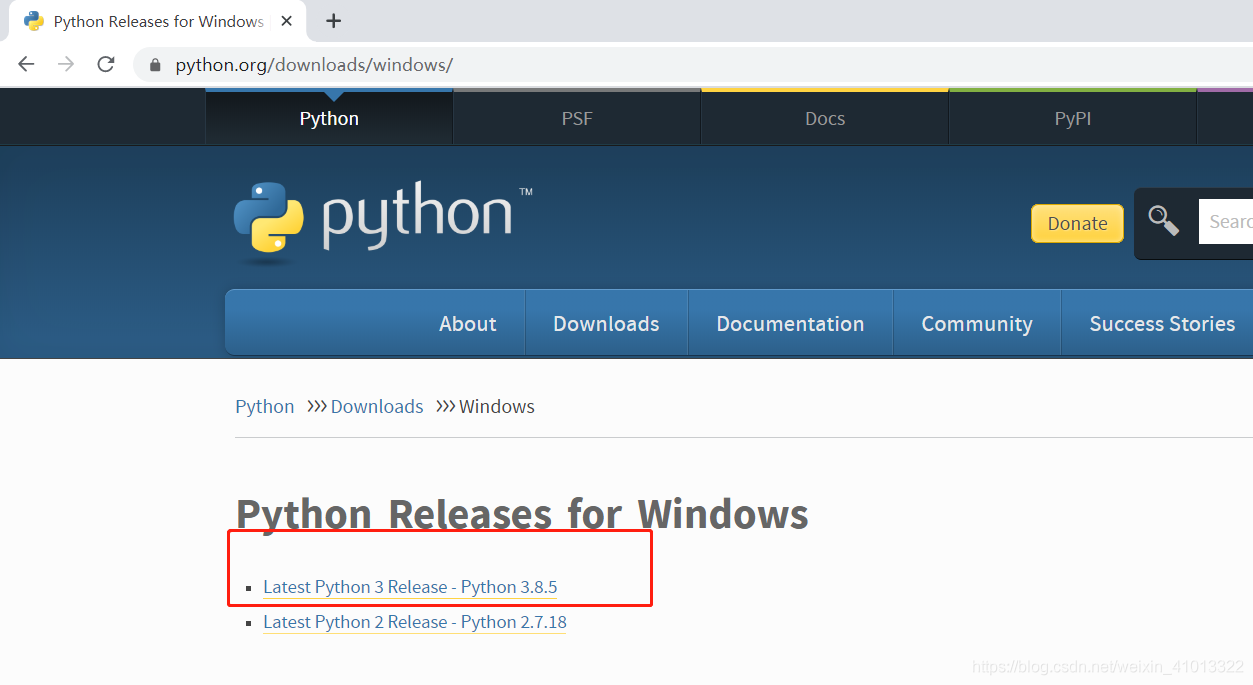
Task: Reload the page with refresh icon
Action: pos(105,64)
